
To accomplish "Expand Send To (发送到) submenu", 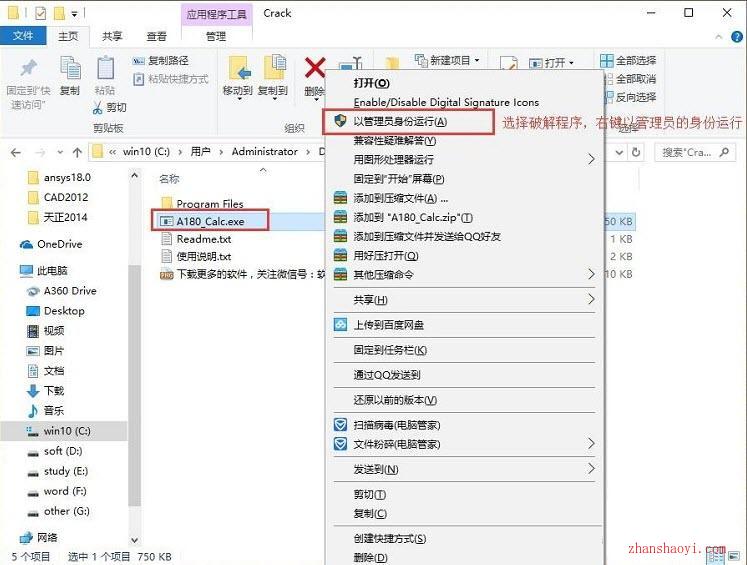I will [464, 469].
